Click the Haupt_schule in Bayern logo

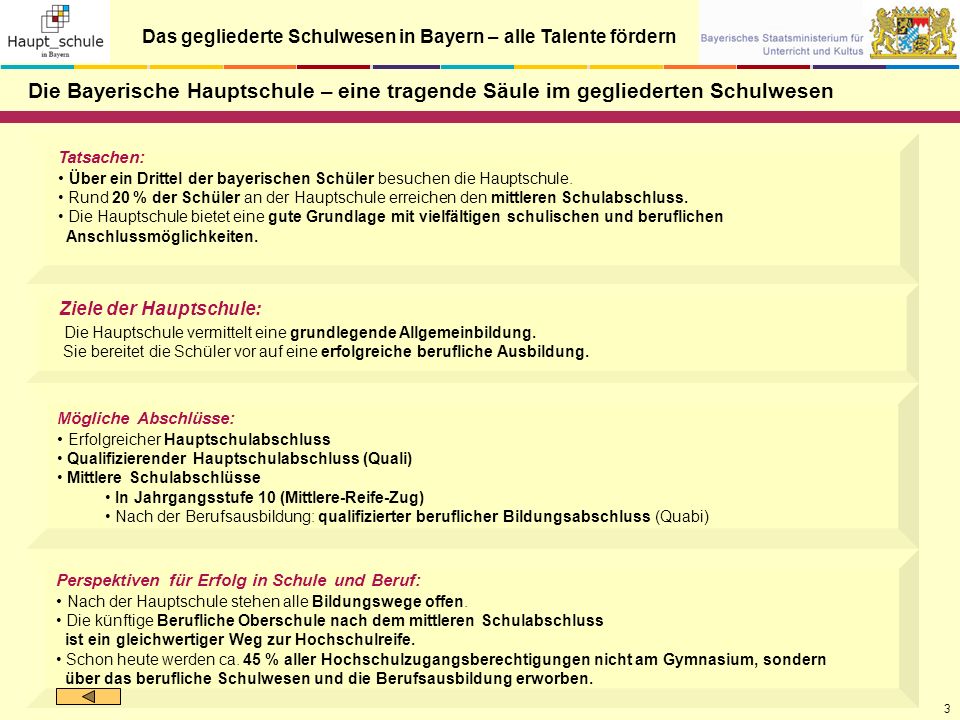pos(55,32)
